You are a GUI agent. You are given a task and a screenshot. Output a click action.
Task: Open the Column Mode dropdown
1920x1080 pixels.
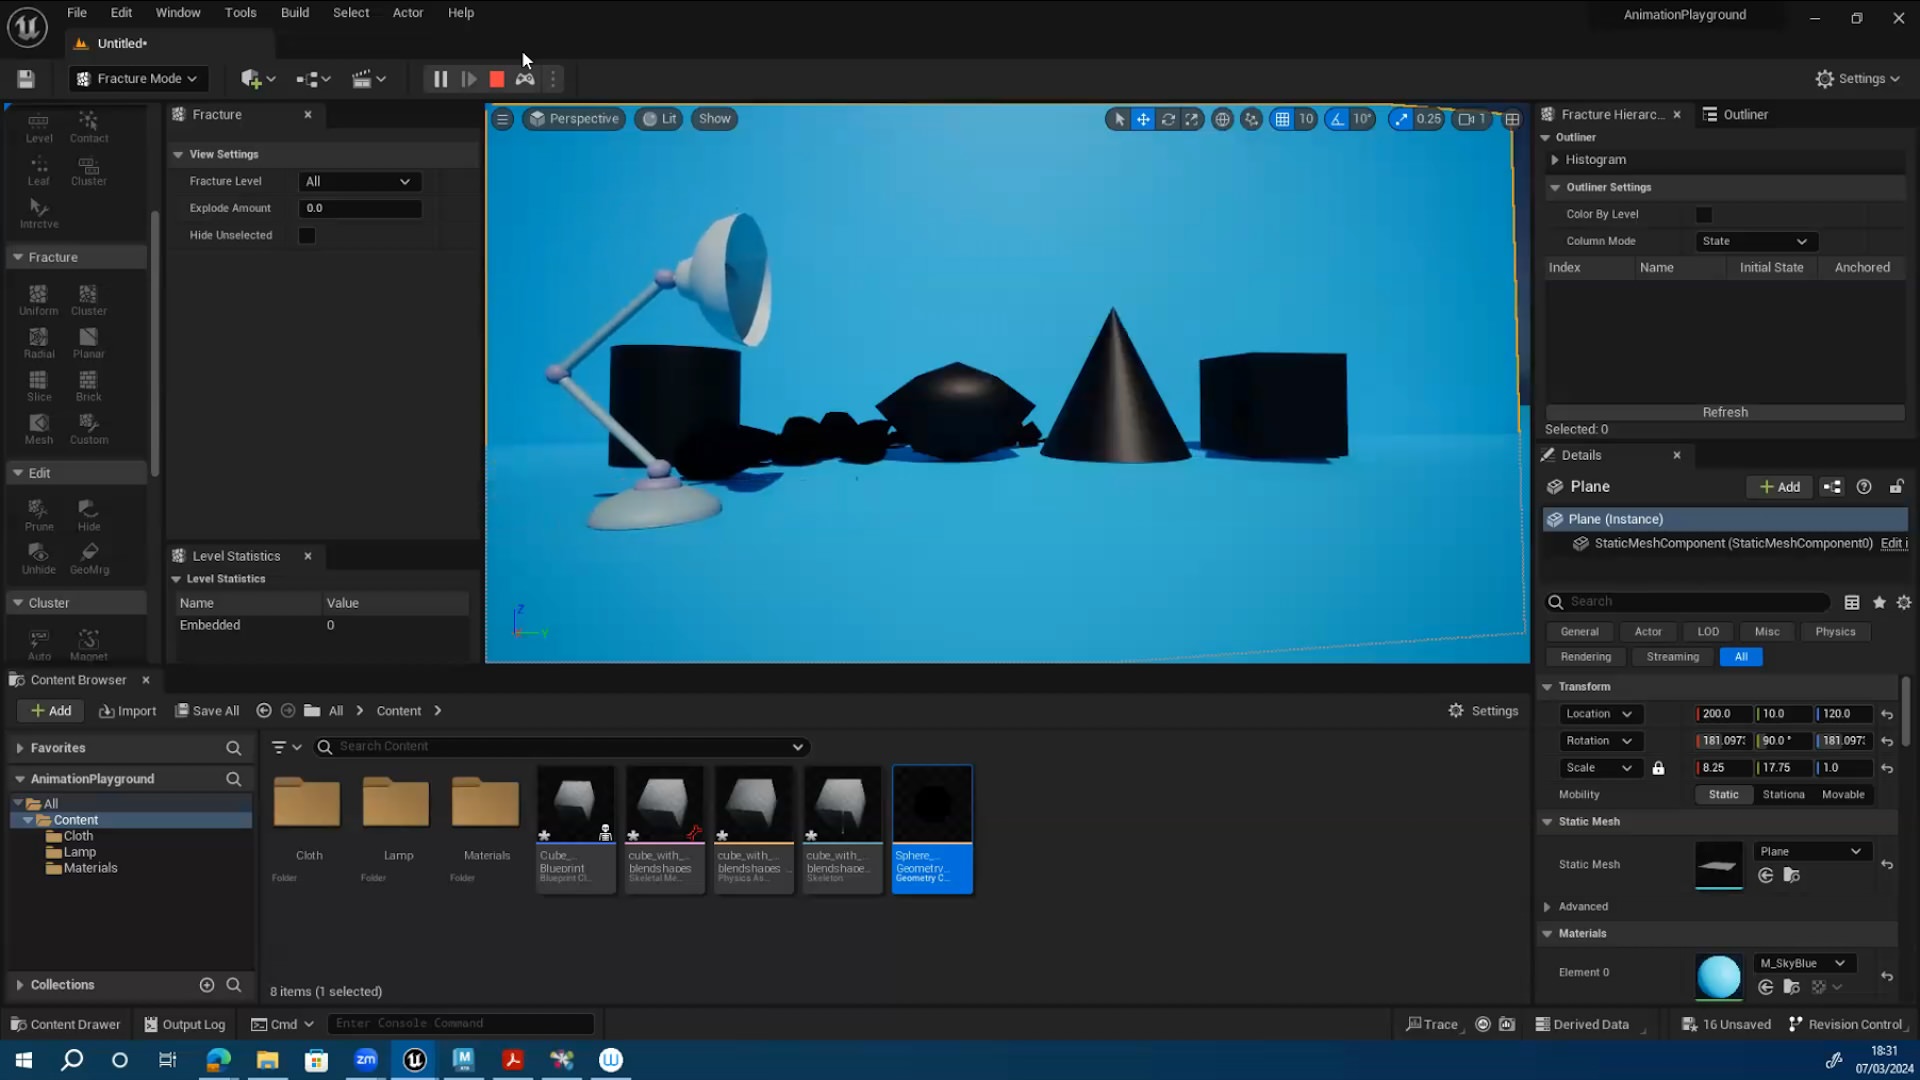1755,241
